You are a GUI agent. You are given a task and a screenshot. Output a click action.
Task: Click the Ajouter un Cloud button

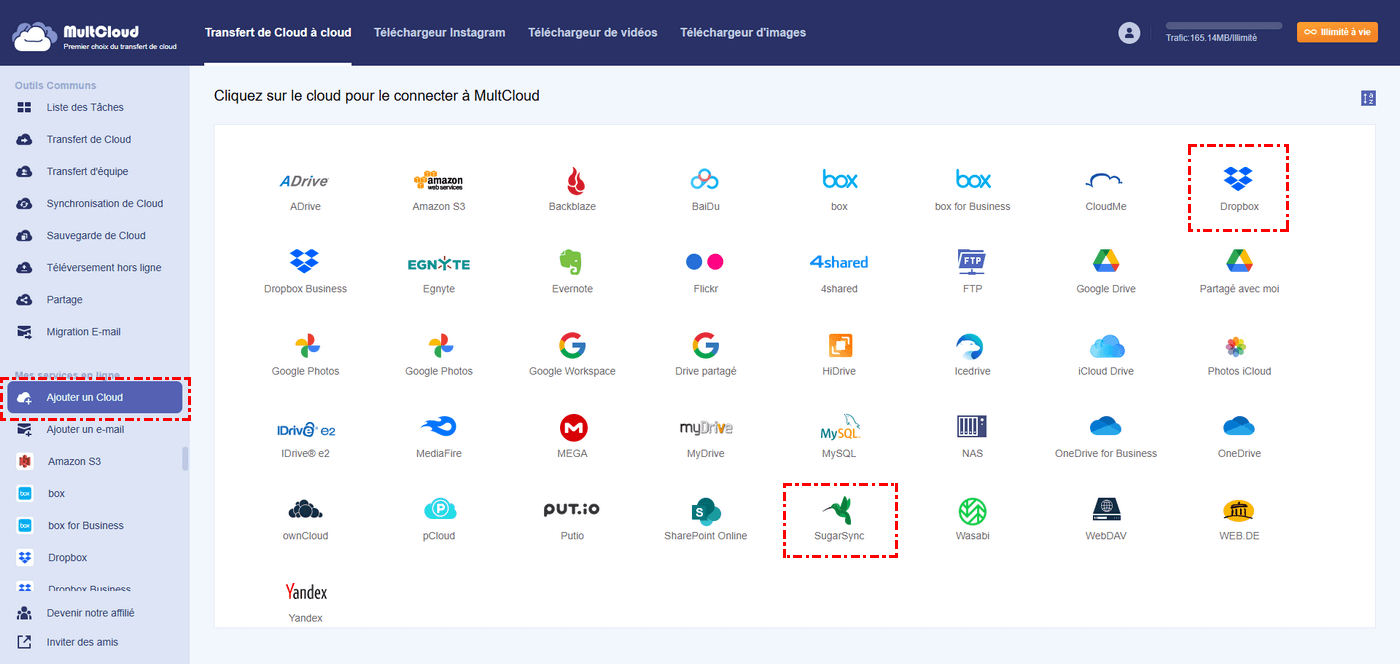click(95, 397)
